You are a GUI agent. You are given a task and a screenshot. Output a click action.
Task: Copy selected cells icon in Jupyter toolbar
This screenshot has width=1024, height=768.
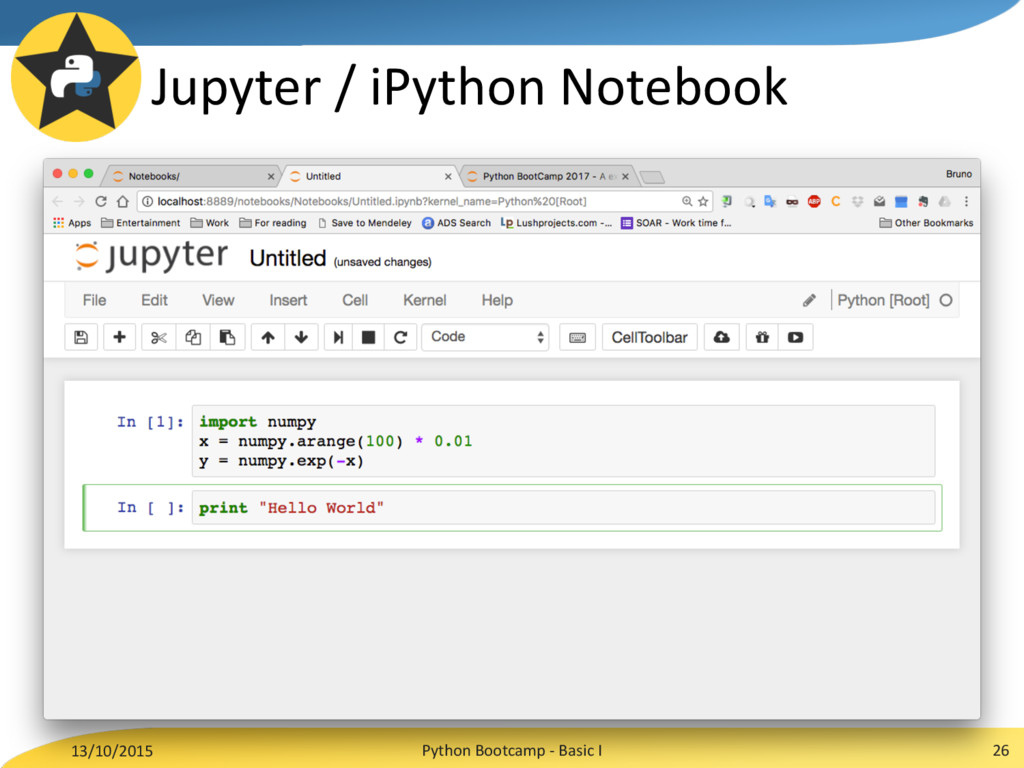click(x=193, y=337)
